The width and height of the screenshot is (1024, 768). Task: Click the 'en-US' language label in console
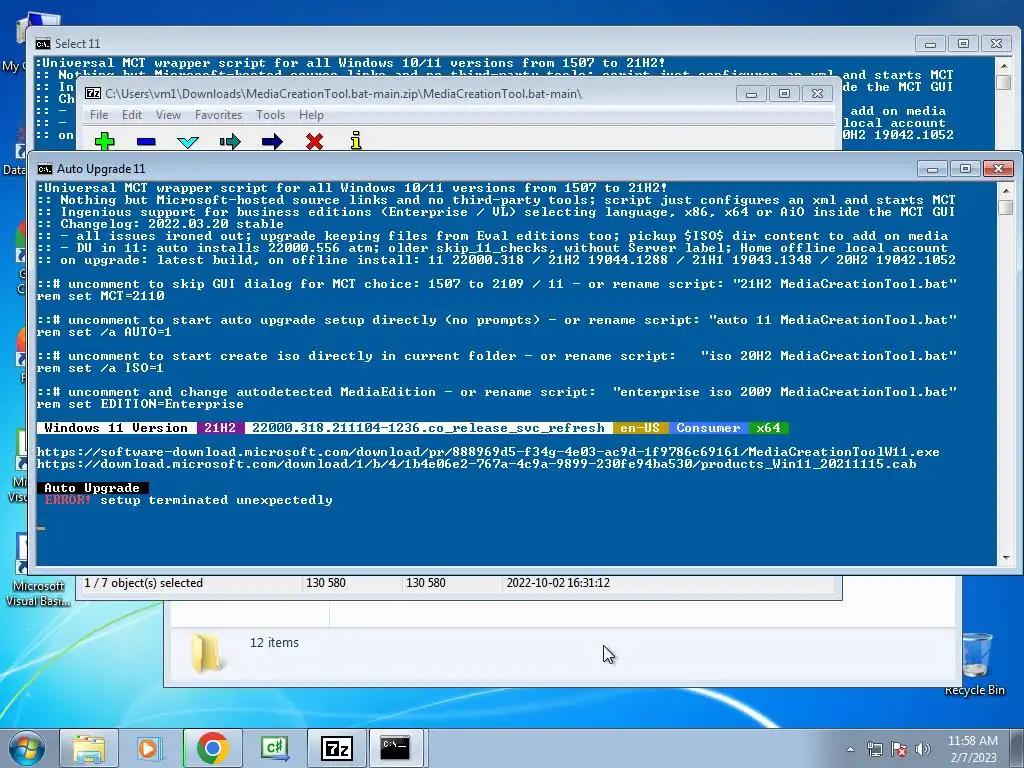640,428
